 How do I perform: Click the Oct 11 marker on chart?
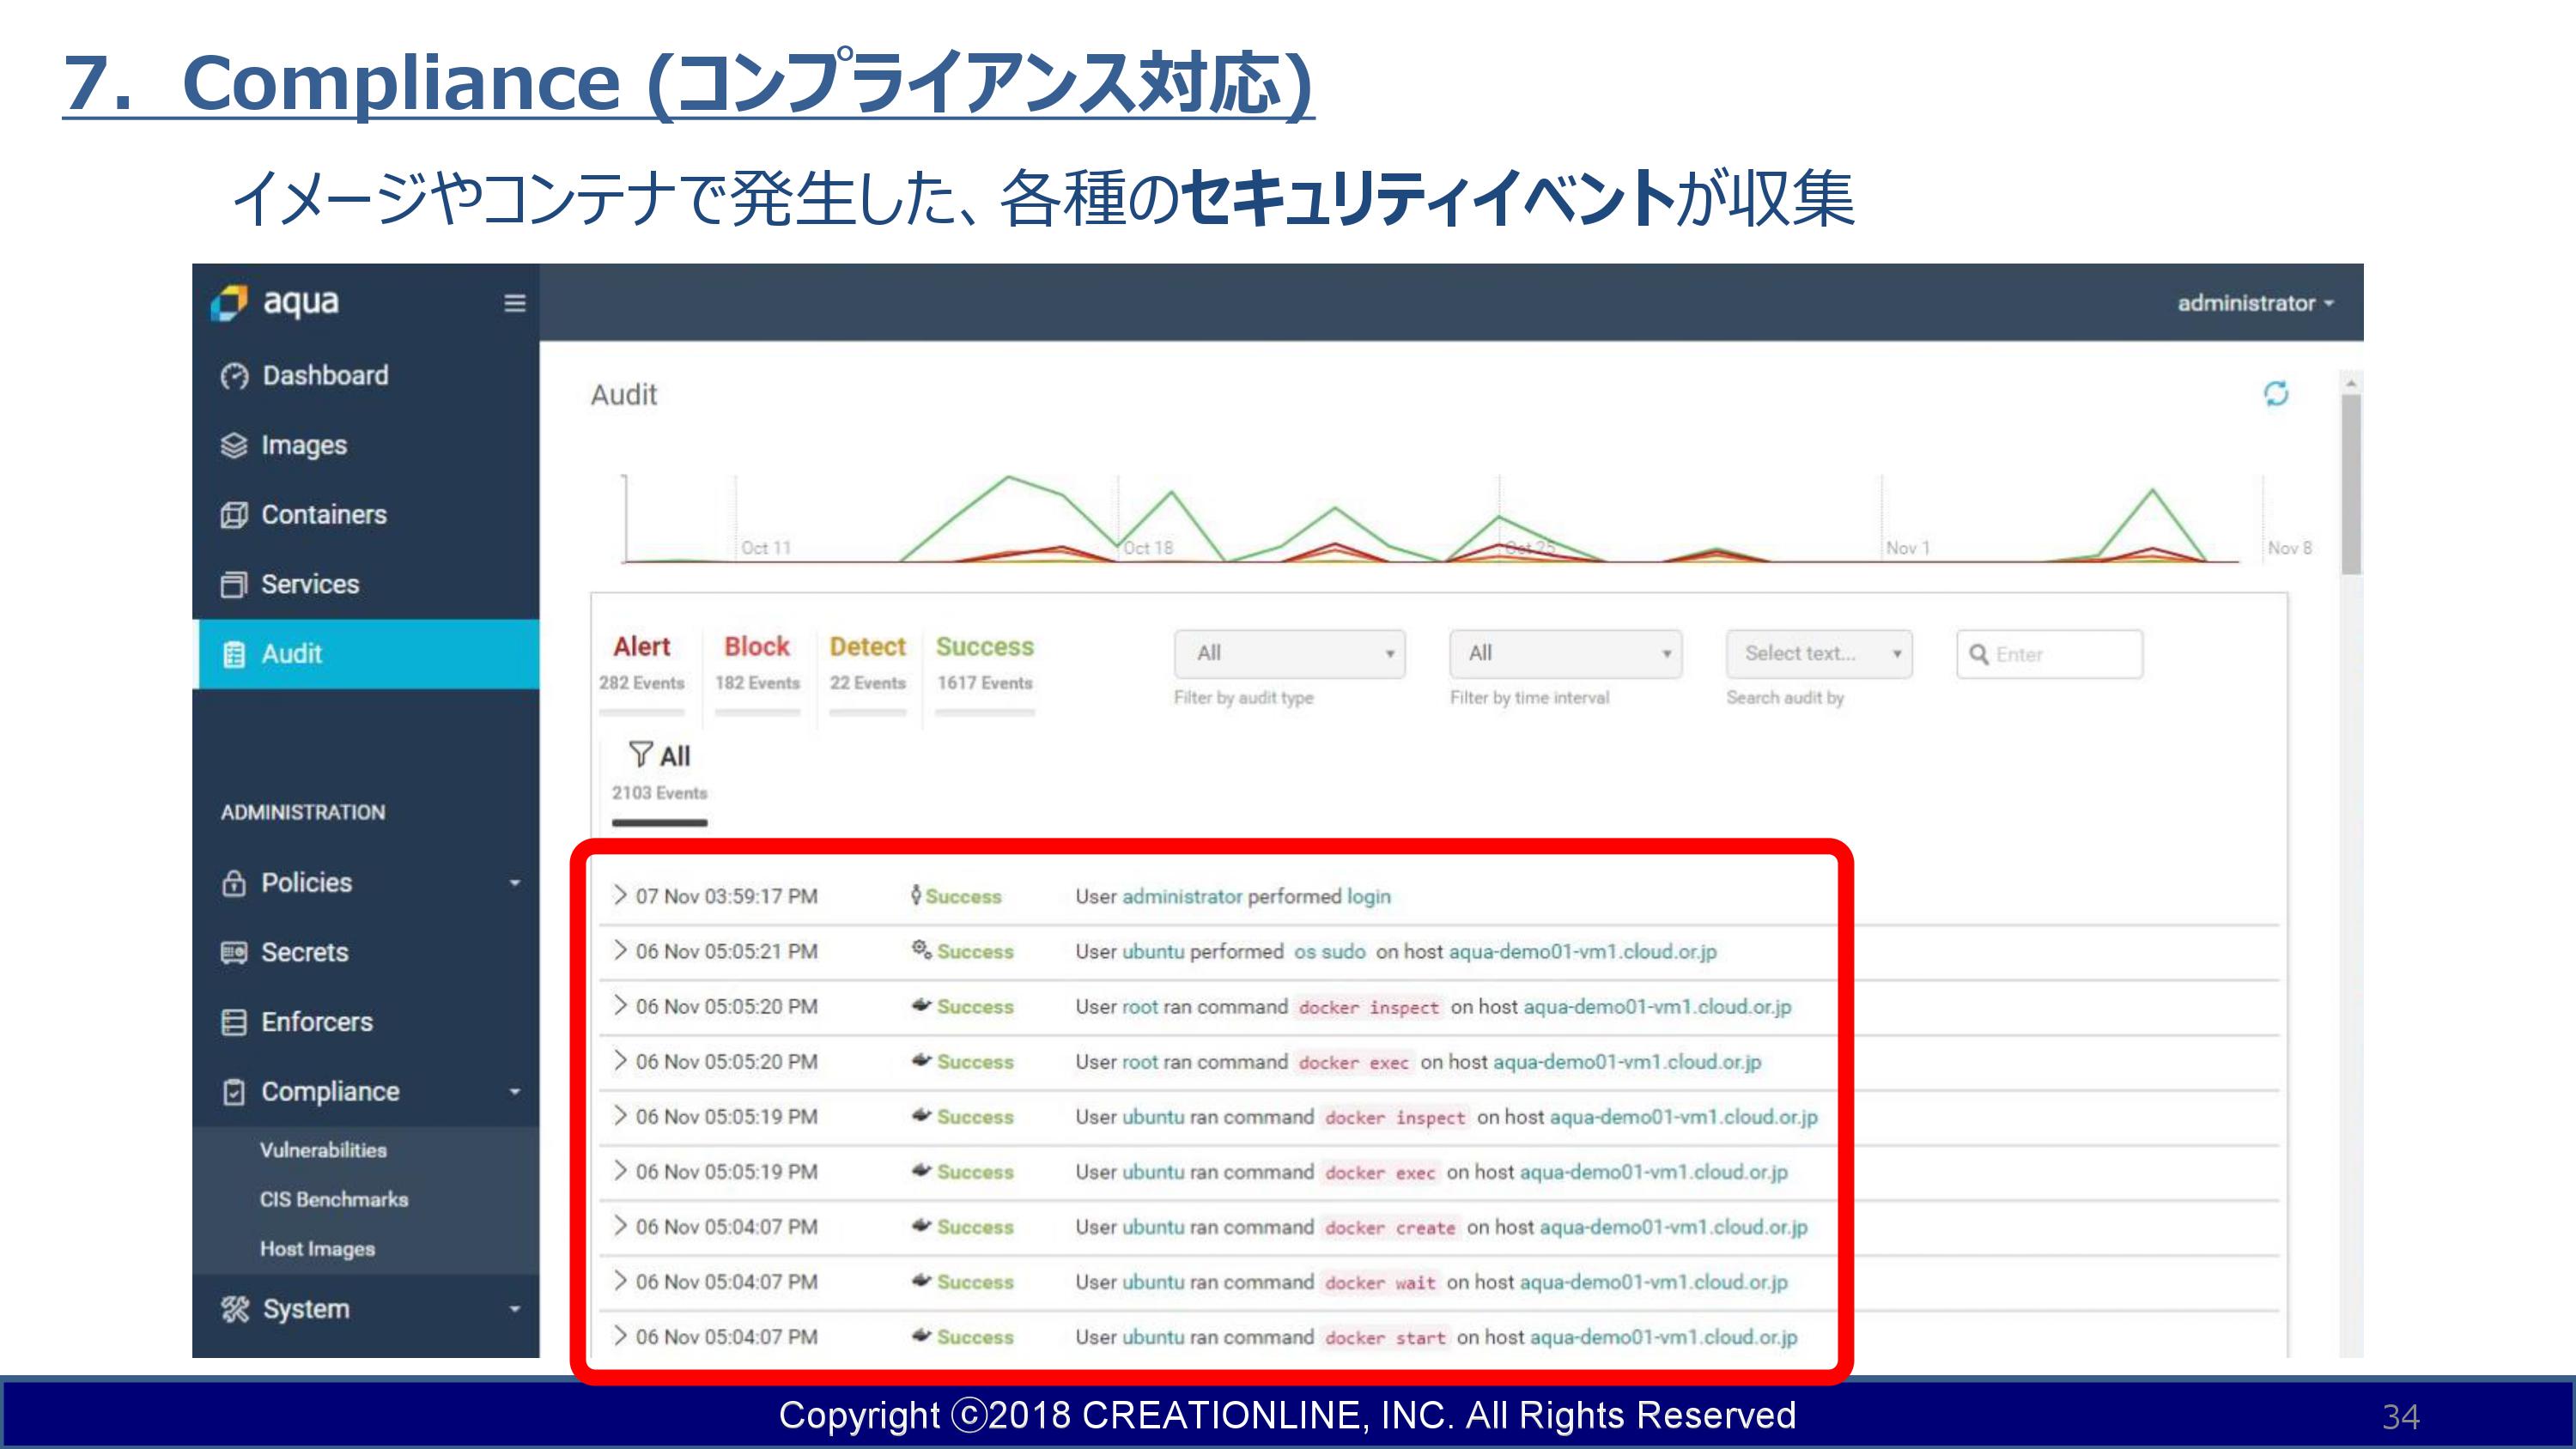pos(766,548)
